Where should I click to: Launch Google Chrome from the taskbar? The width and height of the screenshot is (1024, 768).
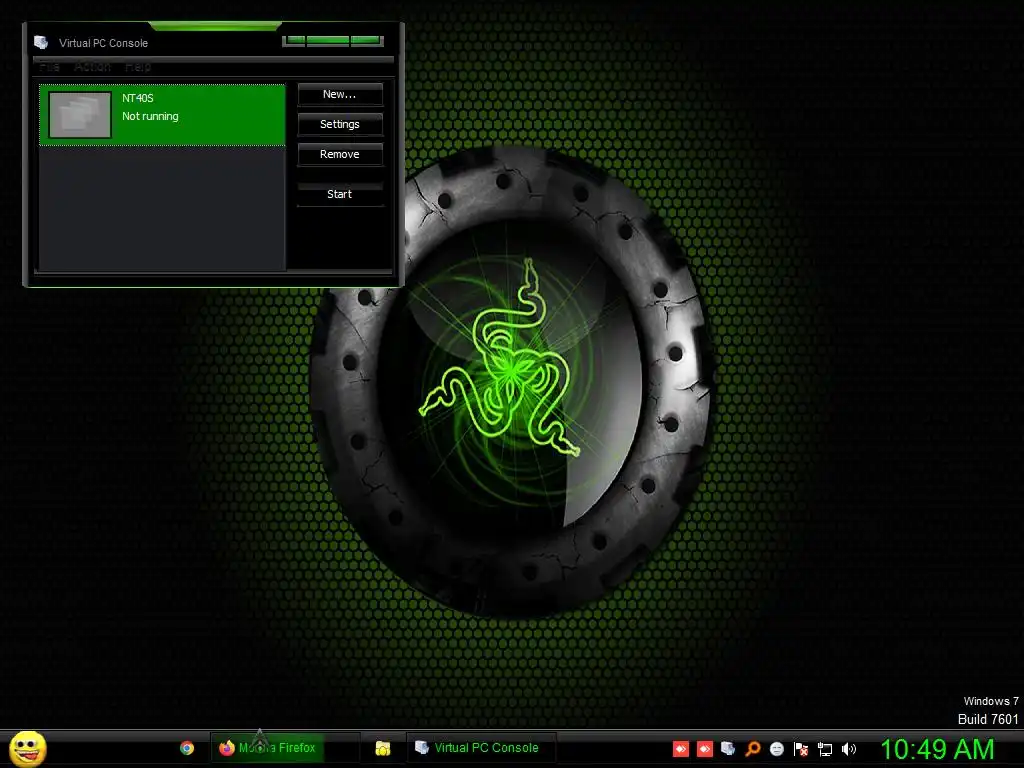187,748
